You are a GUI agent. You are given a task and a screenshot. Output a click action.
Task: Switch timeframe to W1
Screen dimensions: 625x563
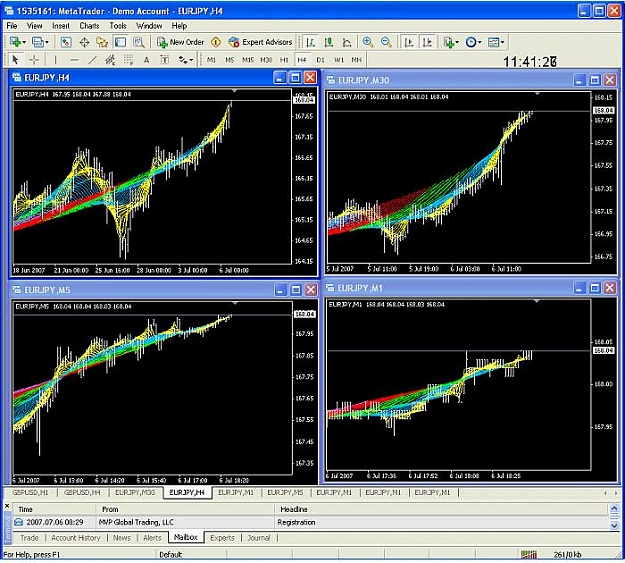pyautogui.click(x=339, y=60)
